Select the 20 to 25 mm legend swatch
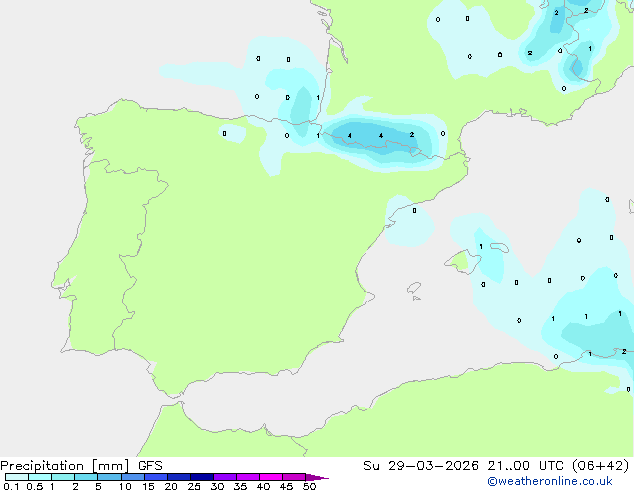Image resolution: width=634 pixels, height=490 pixels. (179, 477)
